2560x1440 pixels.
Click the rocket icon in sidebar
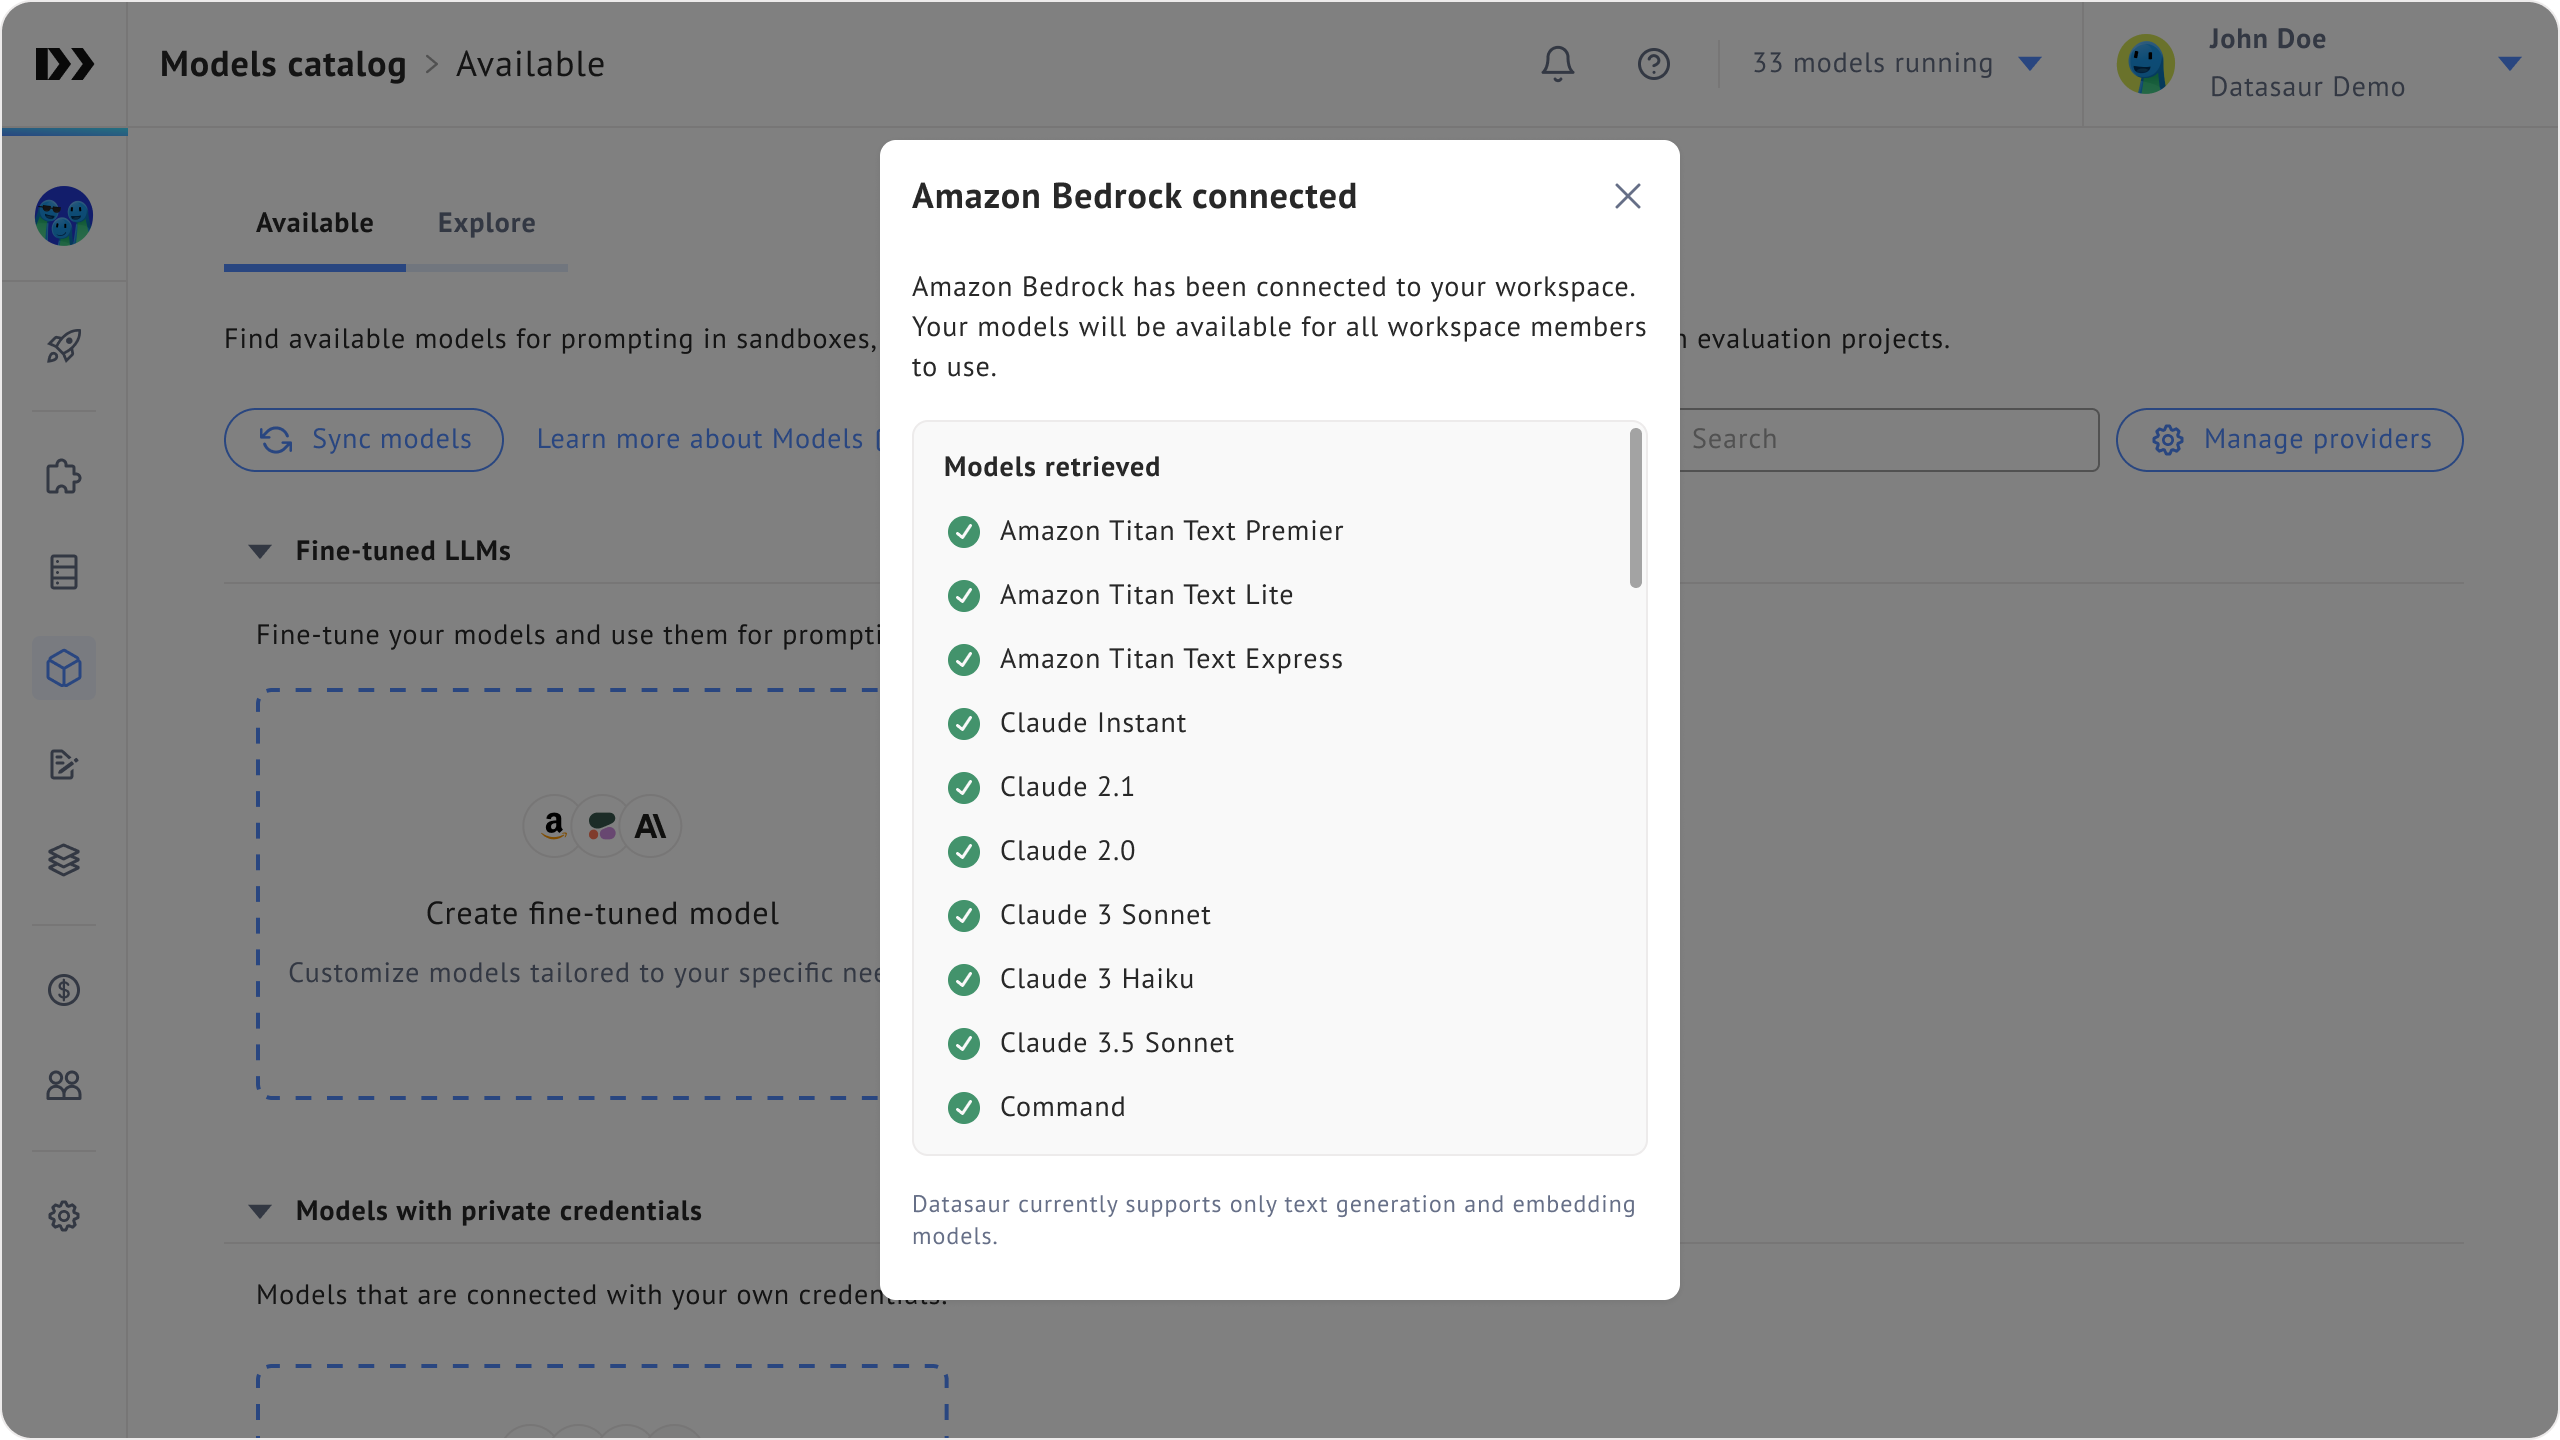click(64, 346)
